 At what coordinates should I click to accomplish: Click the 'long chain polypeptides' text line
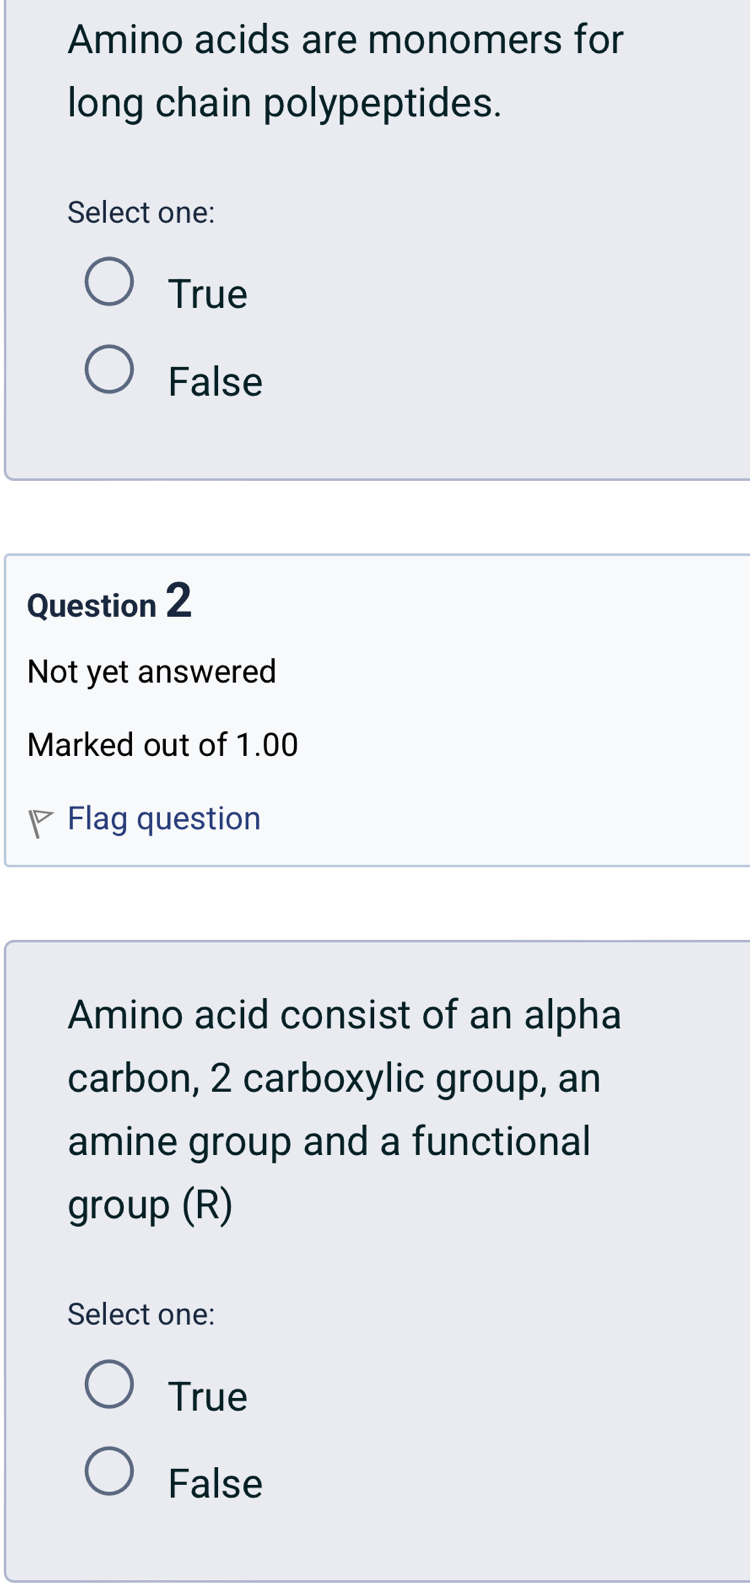tap(285, 102)
